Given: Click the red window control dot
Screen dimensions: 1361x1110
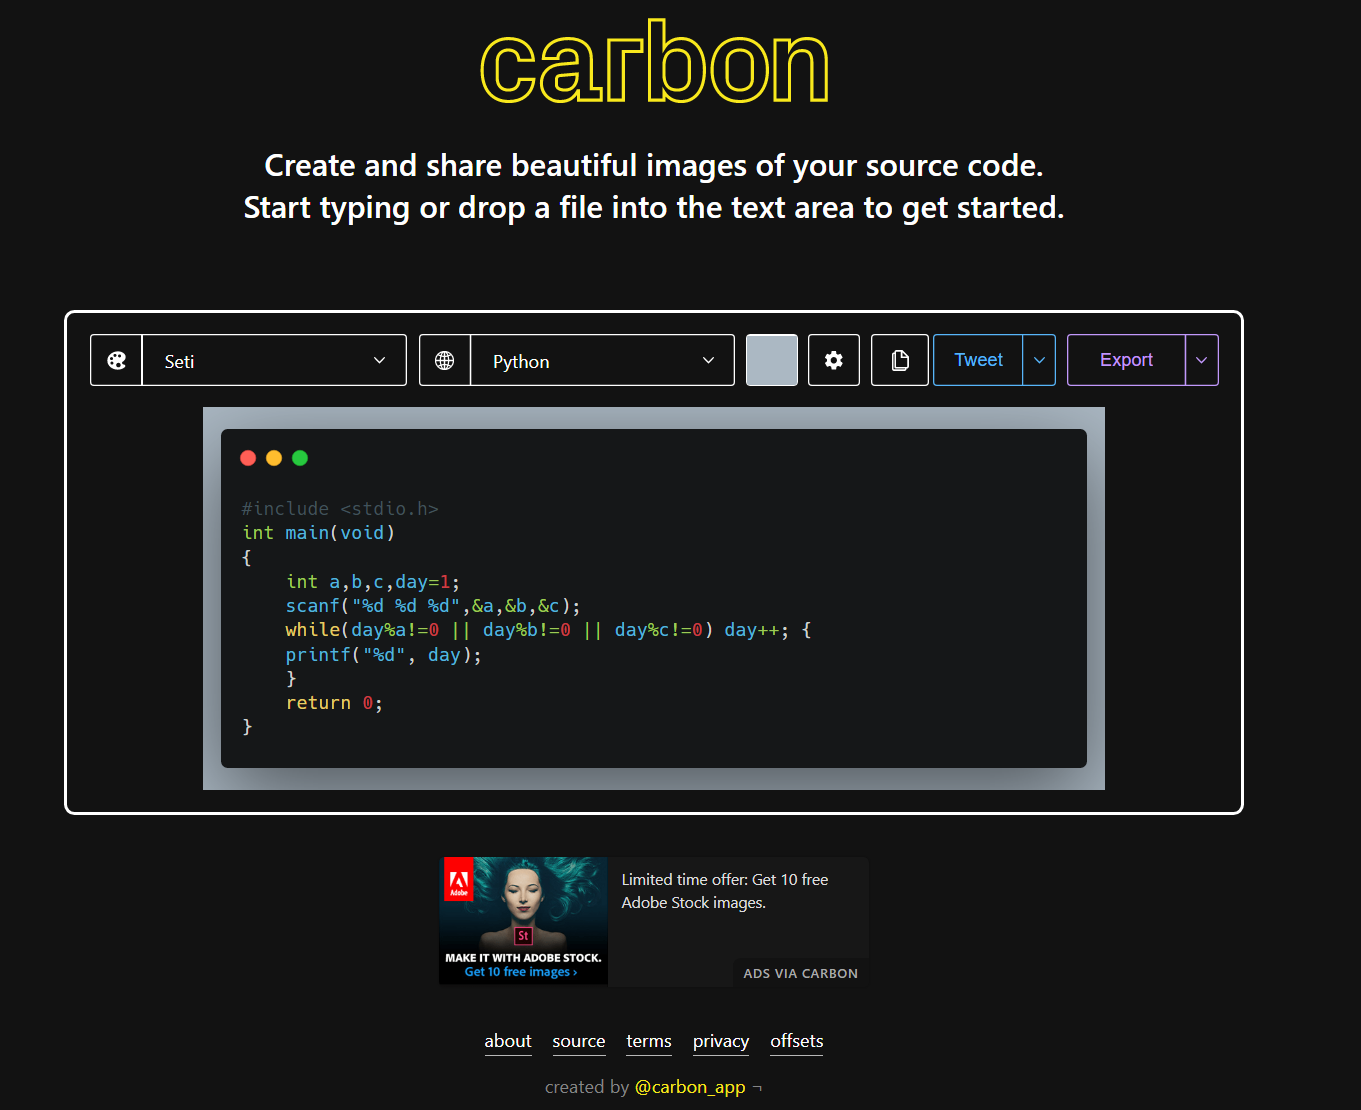Looking at the screenshot, I should click(x=248, y=458).
